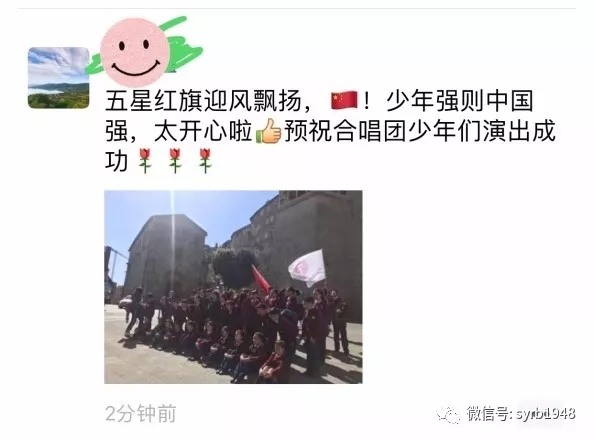The height and width of the screenshot is (440, 594).
Task: Click the text 太开心啦
Action: tap(203, 131)
